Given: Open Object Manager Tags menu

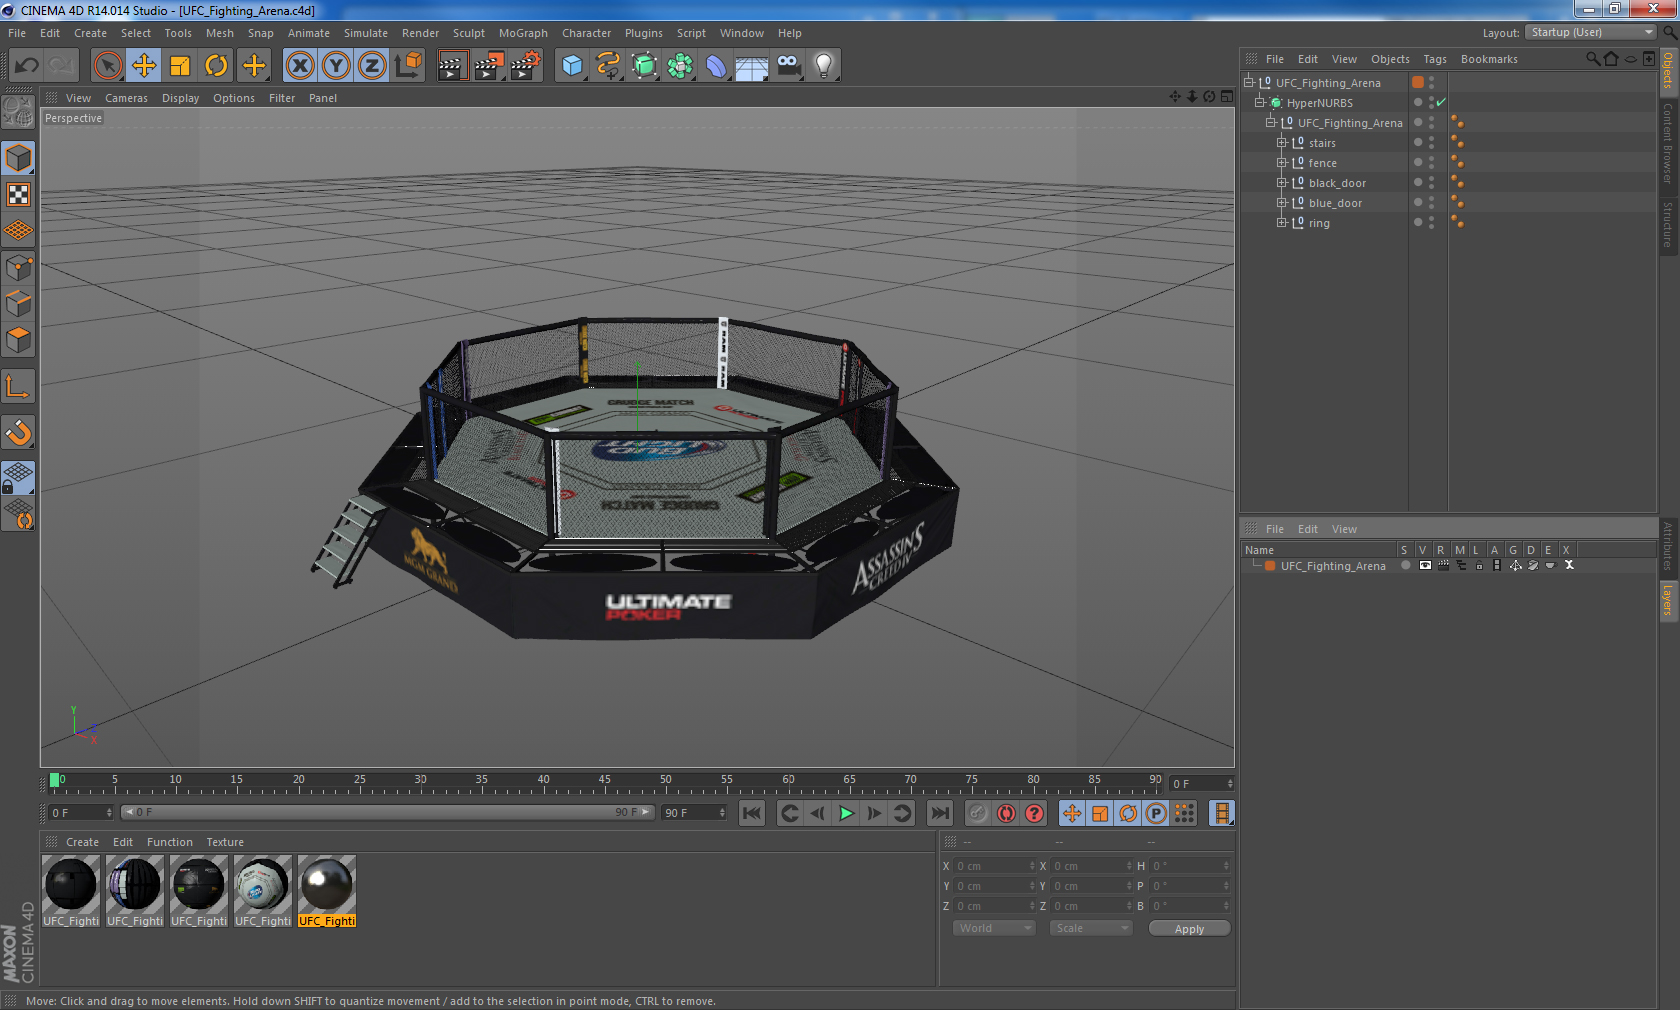Looking at the screenshot, I should (1435, 59).
